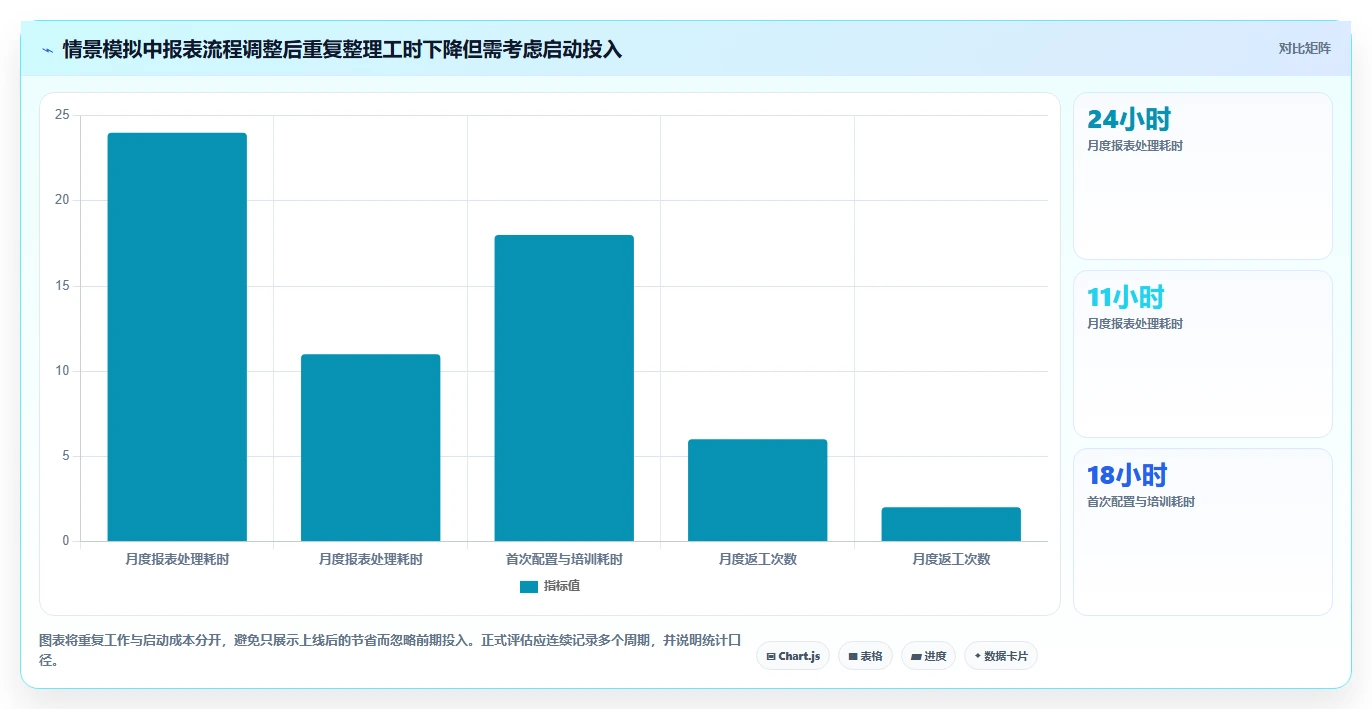Click the y-axis tick label 25
The height and width of the screenshot is (709, 1372).
62,115
